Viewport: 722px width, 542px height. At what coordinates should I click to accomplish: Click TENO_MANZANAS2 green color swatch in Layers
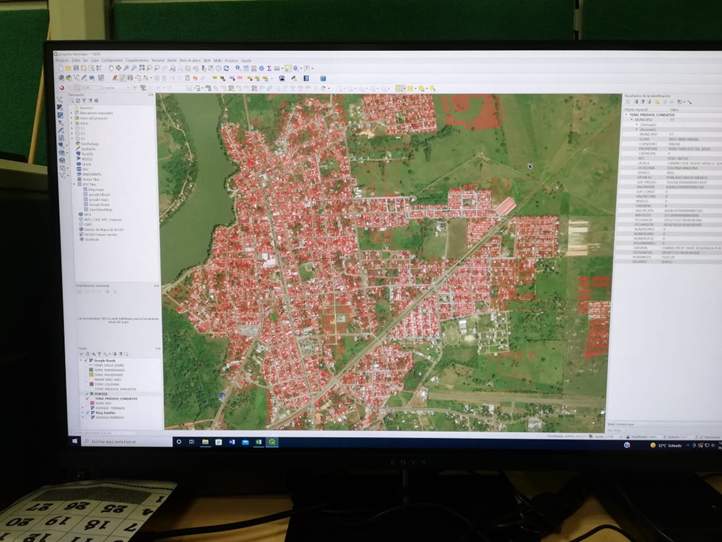(x=91, y=370)
